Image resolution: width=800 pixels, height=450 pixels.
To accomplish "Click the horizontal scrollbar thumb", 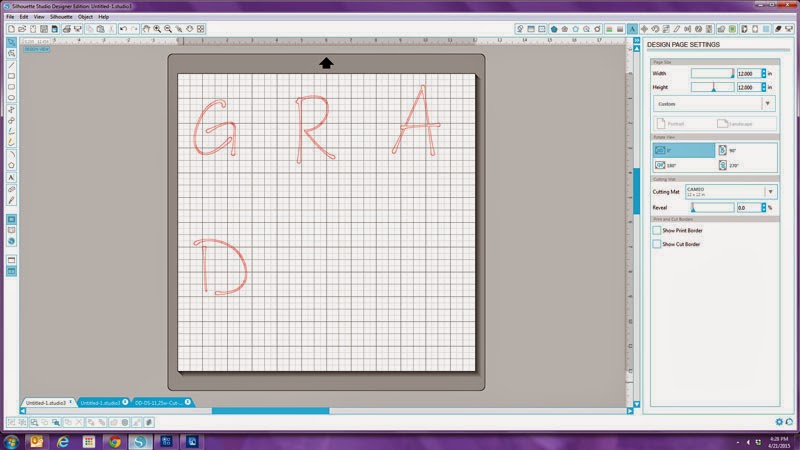I will [270, 411].
